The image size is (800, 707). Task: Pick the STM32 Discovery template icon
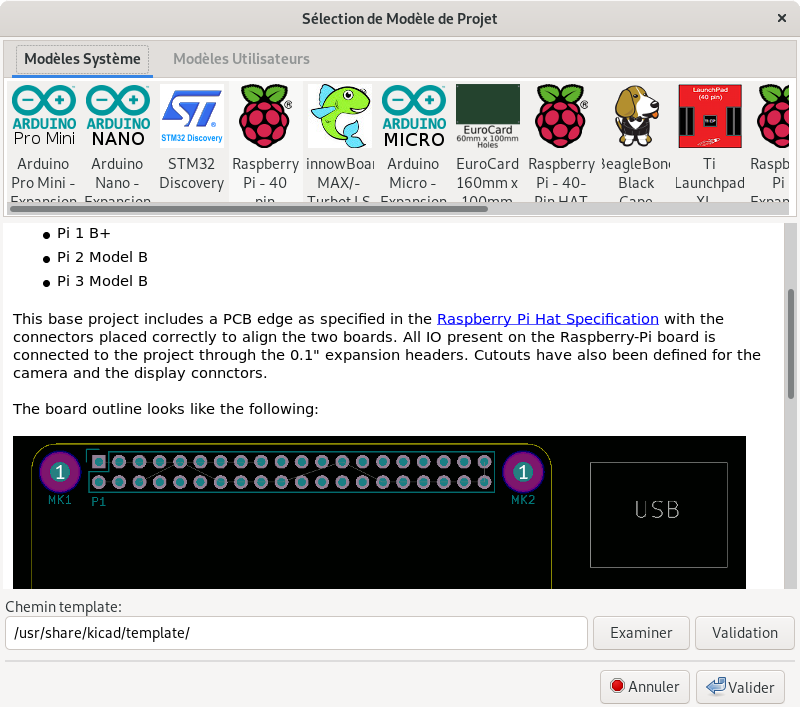(x=191, y=116)
